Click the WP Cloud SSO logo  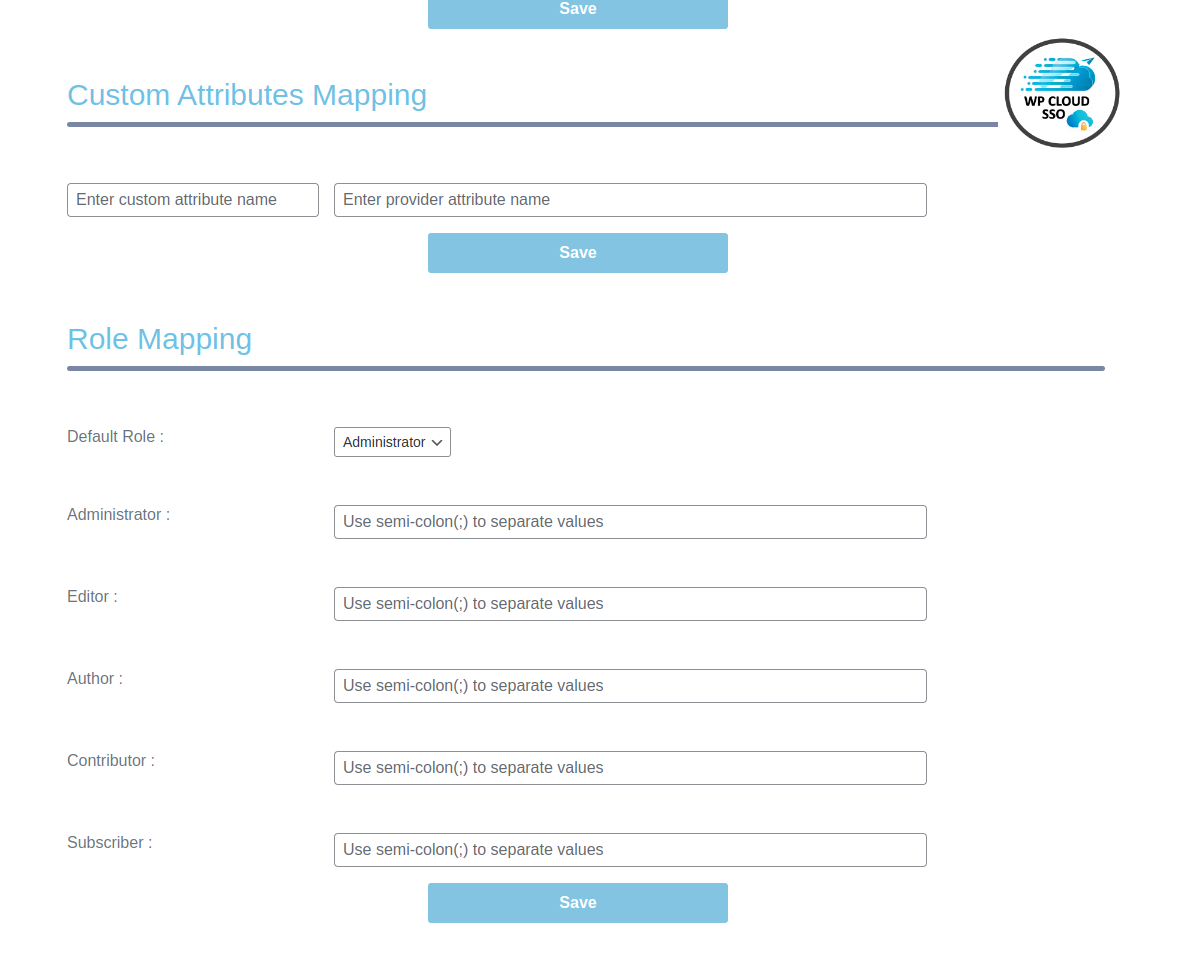click(1061, 92)
